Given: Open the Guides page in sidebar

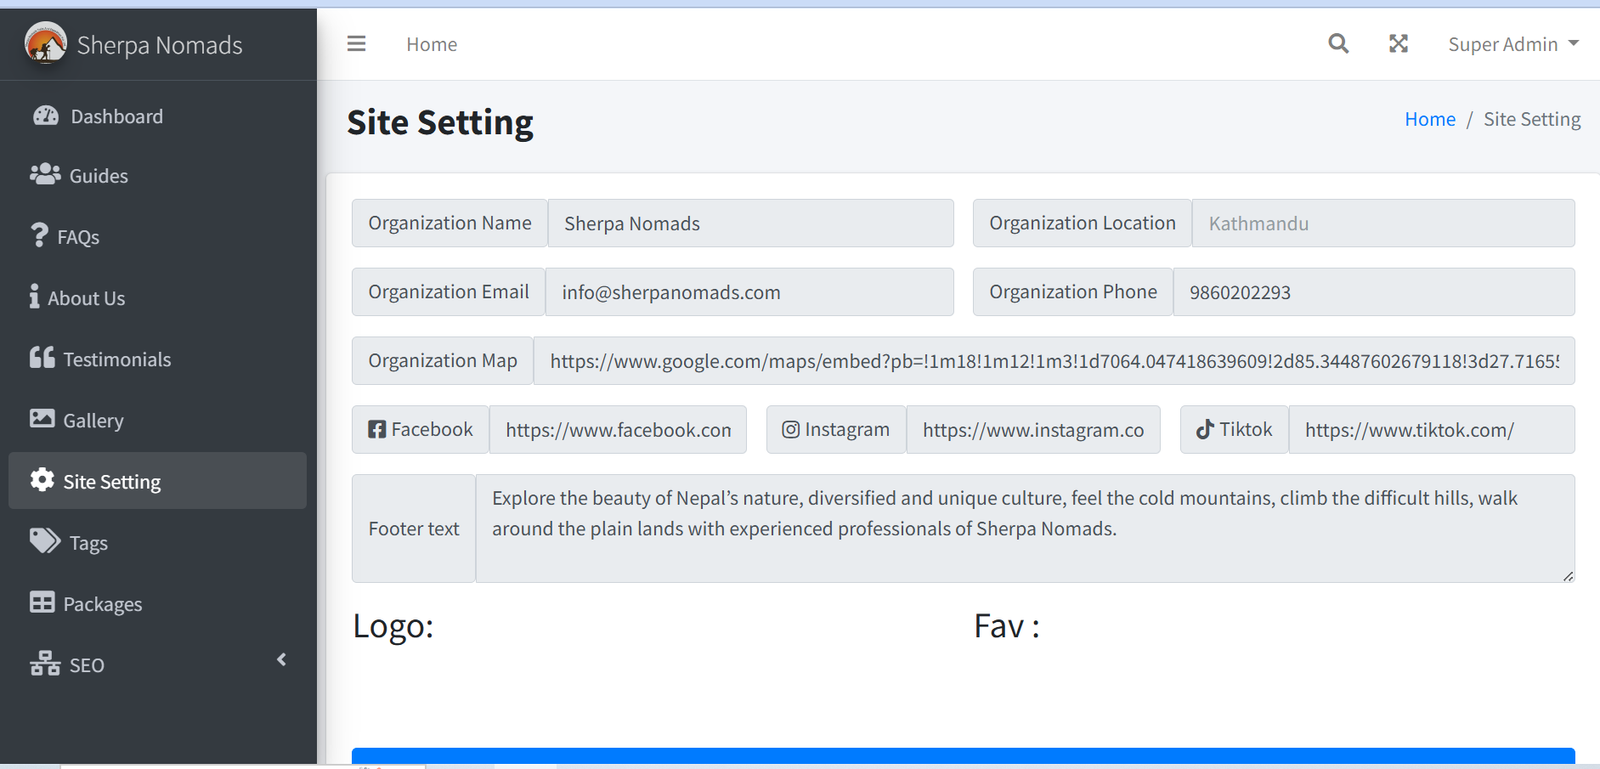Looking at the screenshot, I should tap(98, 176).
